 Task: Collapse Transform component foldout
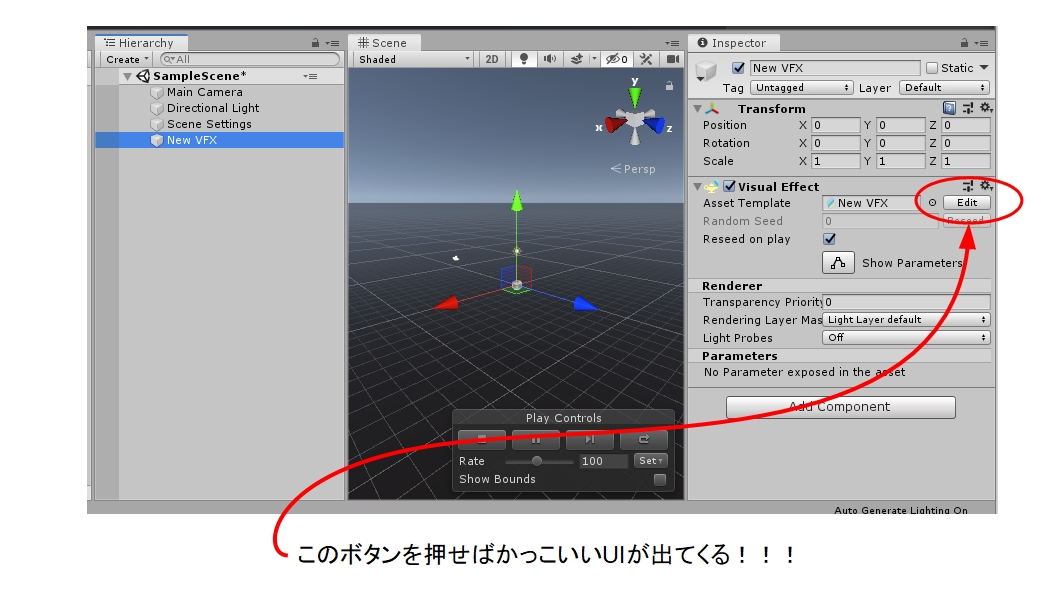(698, 109)
